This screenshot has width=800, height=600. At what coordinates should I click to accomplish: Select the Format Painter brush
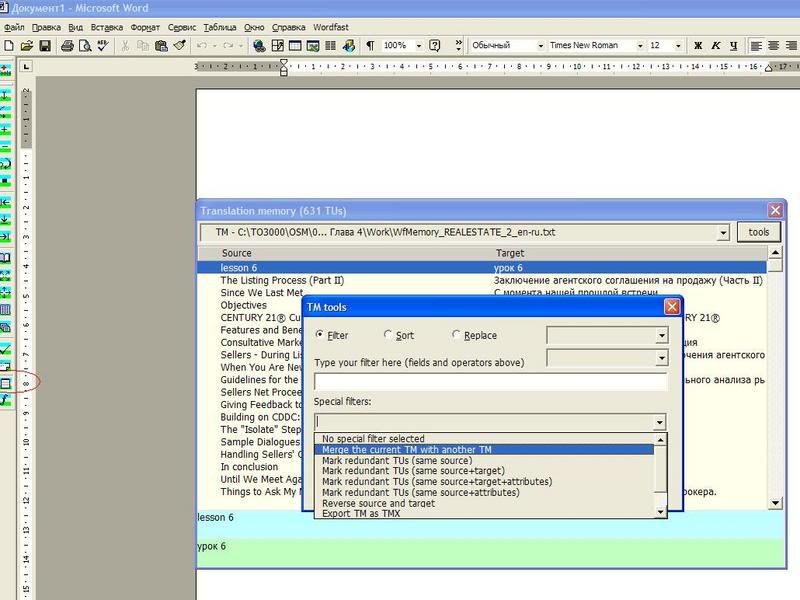coord(179,46)
